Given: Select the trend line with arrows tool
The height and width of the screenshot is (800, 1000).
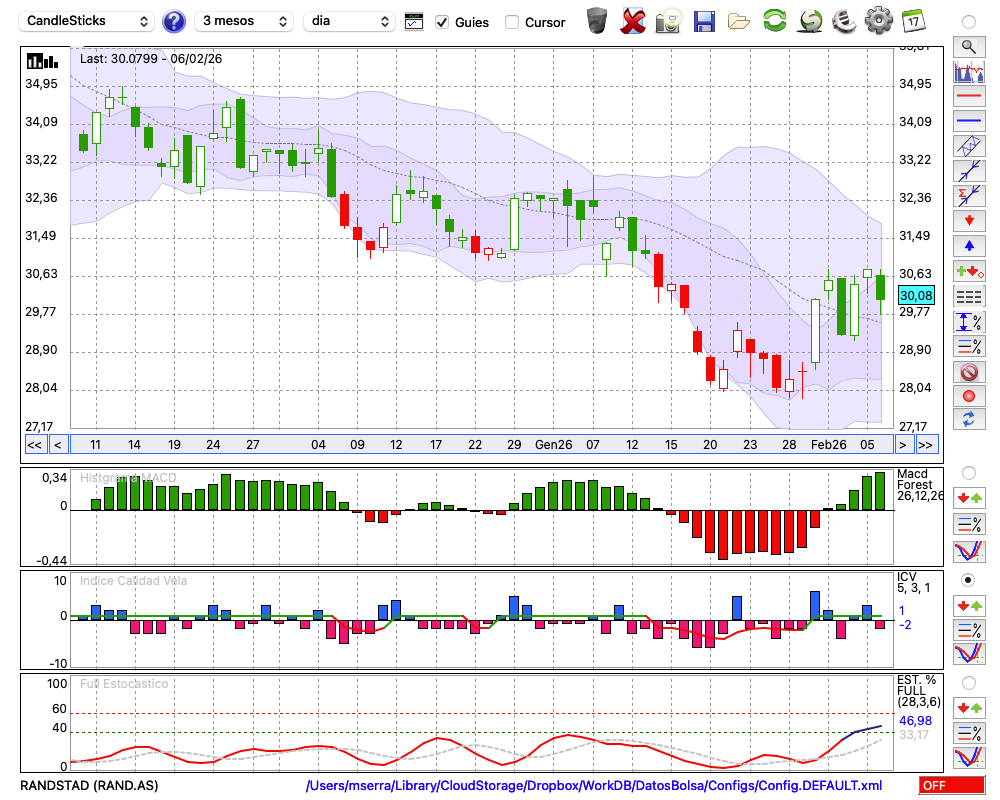Looking at the screenshot, I should click(x=969, y=171).
